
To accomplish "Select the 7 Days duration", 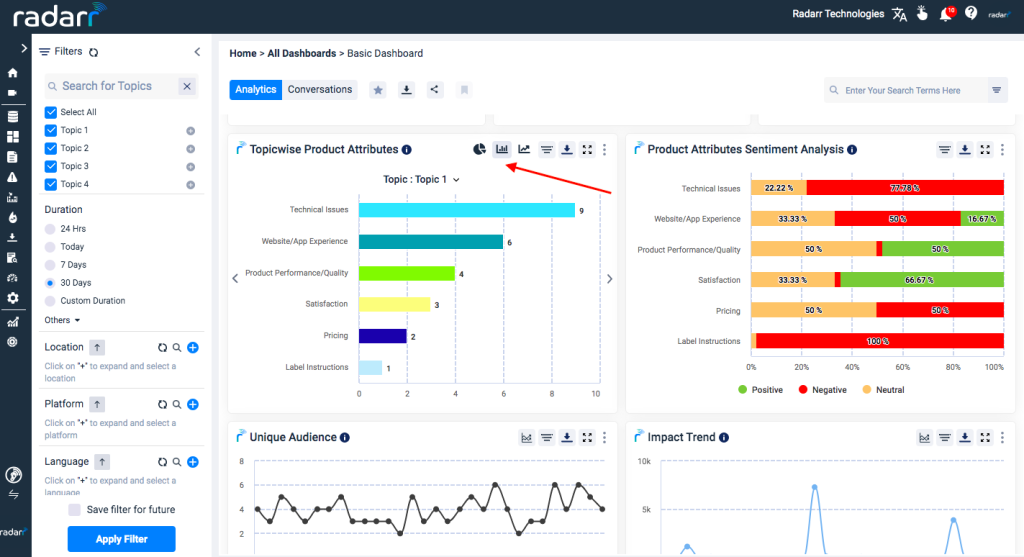I will (x=50, y=265).
